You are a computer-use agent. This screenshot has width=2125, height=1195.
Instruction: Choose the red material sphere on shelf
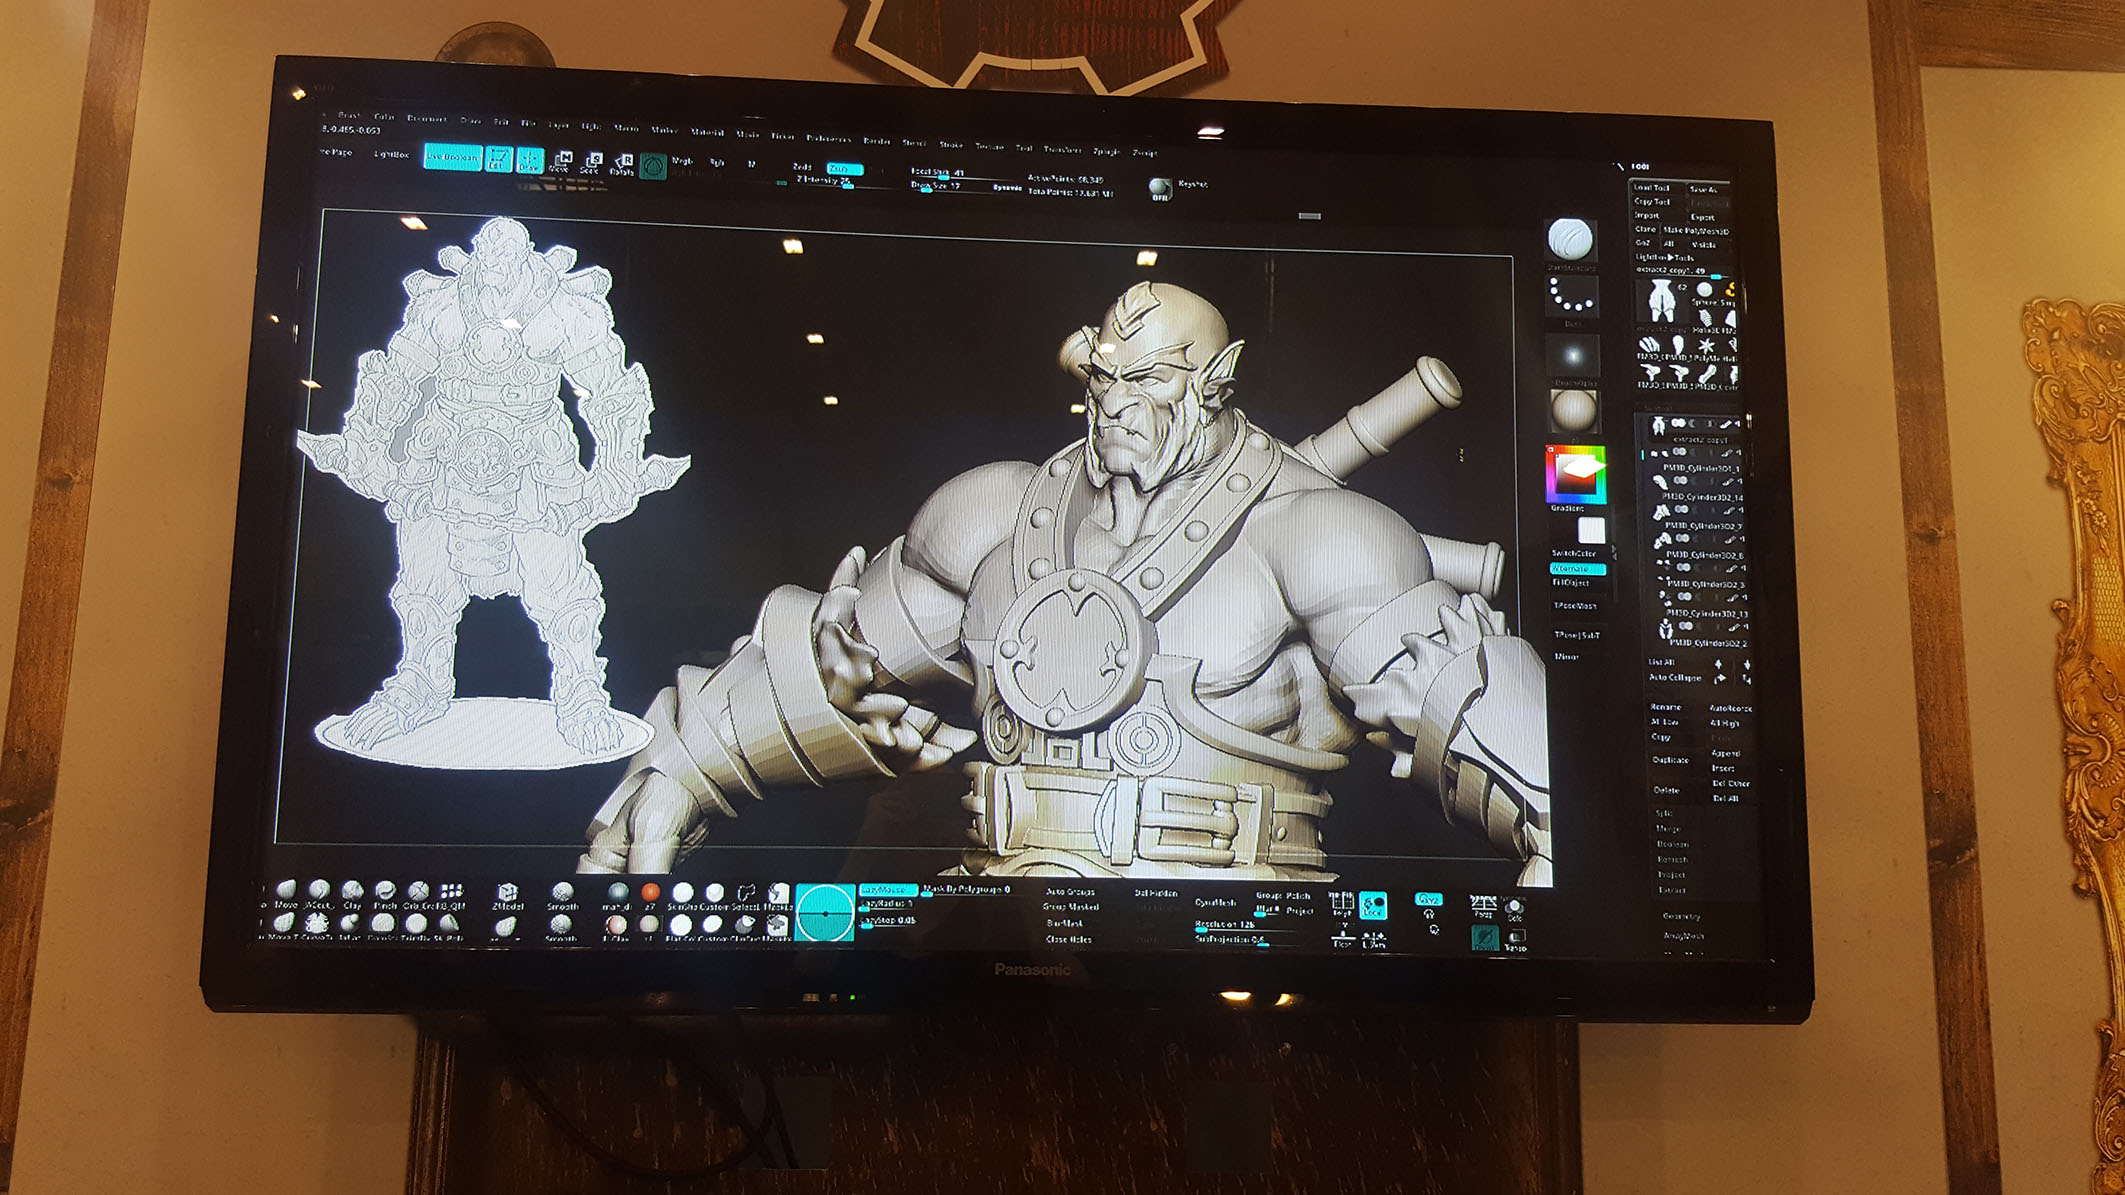[650, 892]
